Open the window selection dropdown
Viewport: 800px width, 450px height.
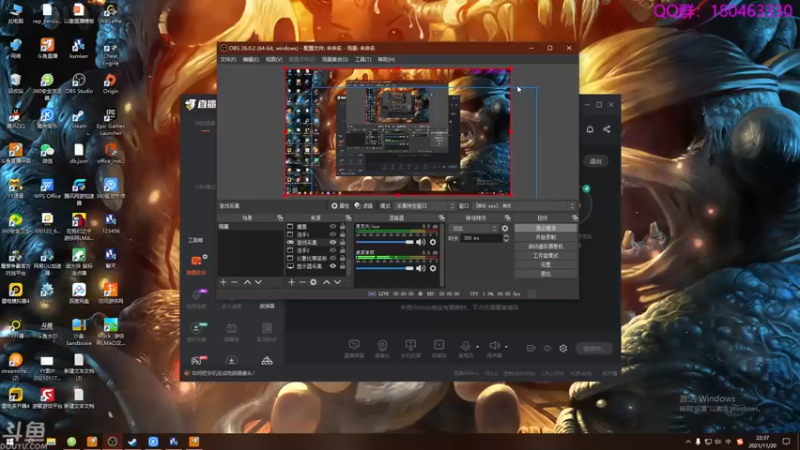(x=524, y=206)
